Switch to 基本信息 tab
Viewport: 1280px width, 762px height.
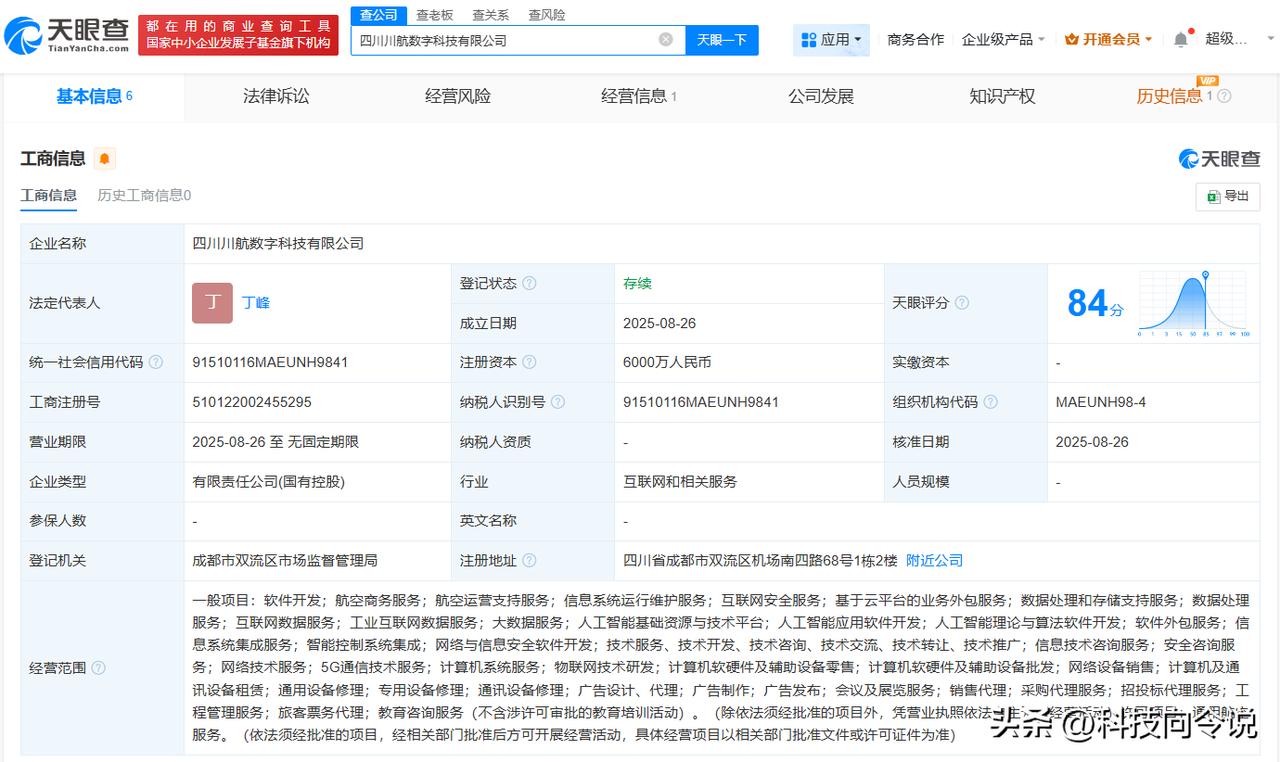94,96
